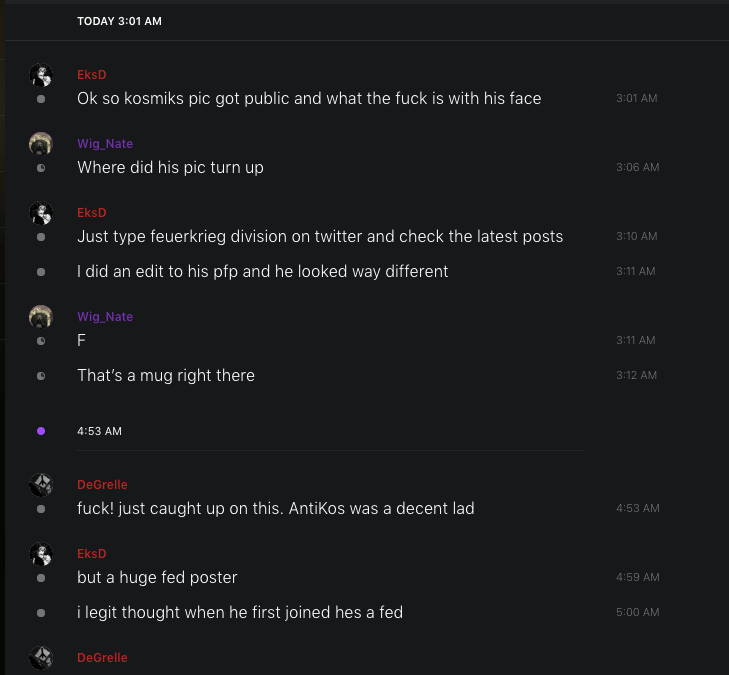Open the Wig_Nate username above 'Where did his pic turn up'
Viewport: 729px width, 675px height.
coord(105,144)
